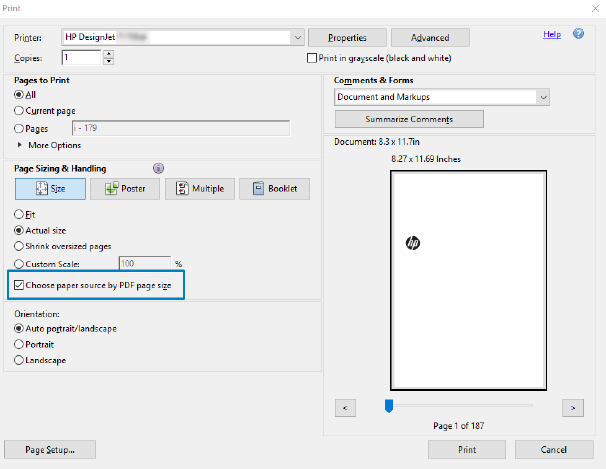The width and height of the screenshot is (606, 469).
Task: Click the blue Help question mark icon
Action: click(x=579, y=34)
